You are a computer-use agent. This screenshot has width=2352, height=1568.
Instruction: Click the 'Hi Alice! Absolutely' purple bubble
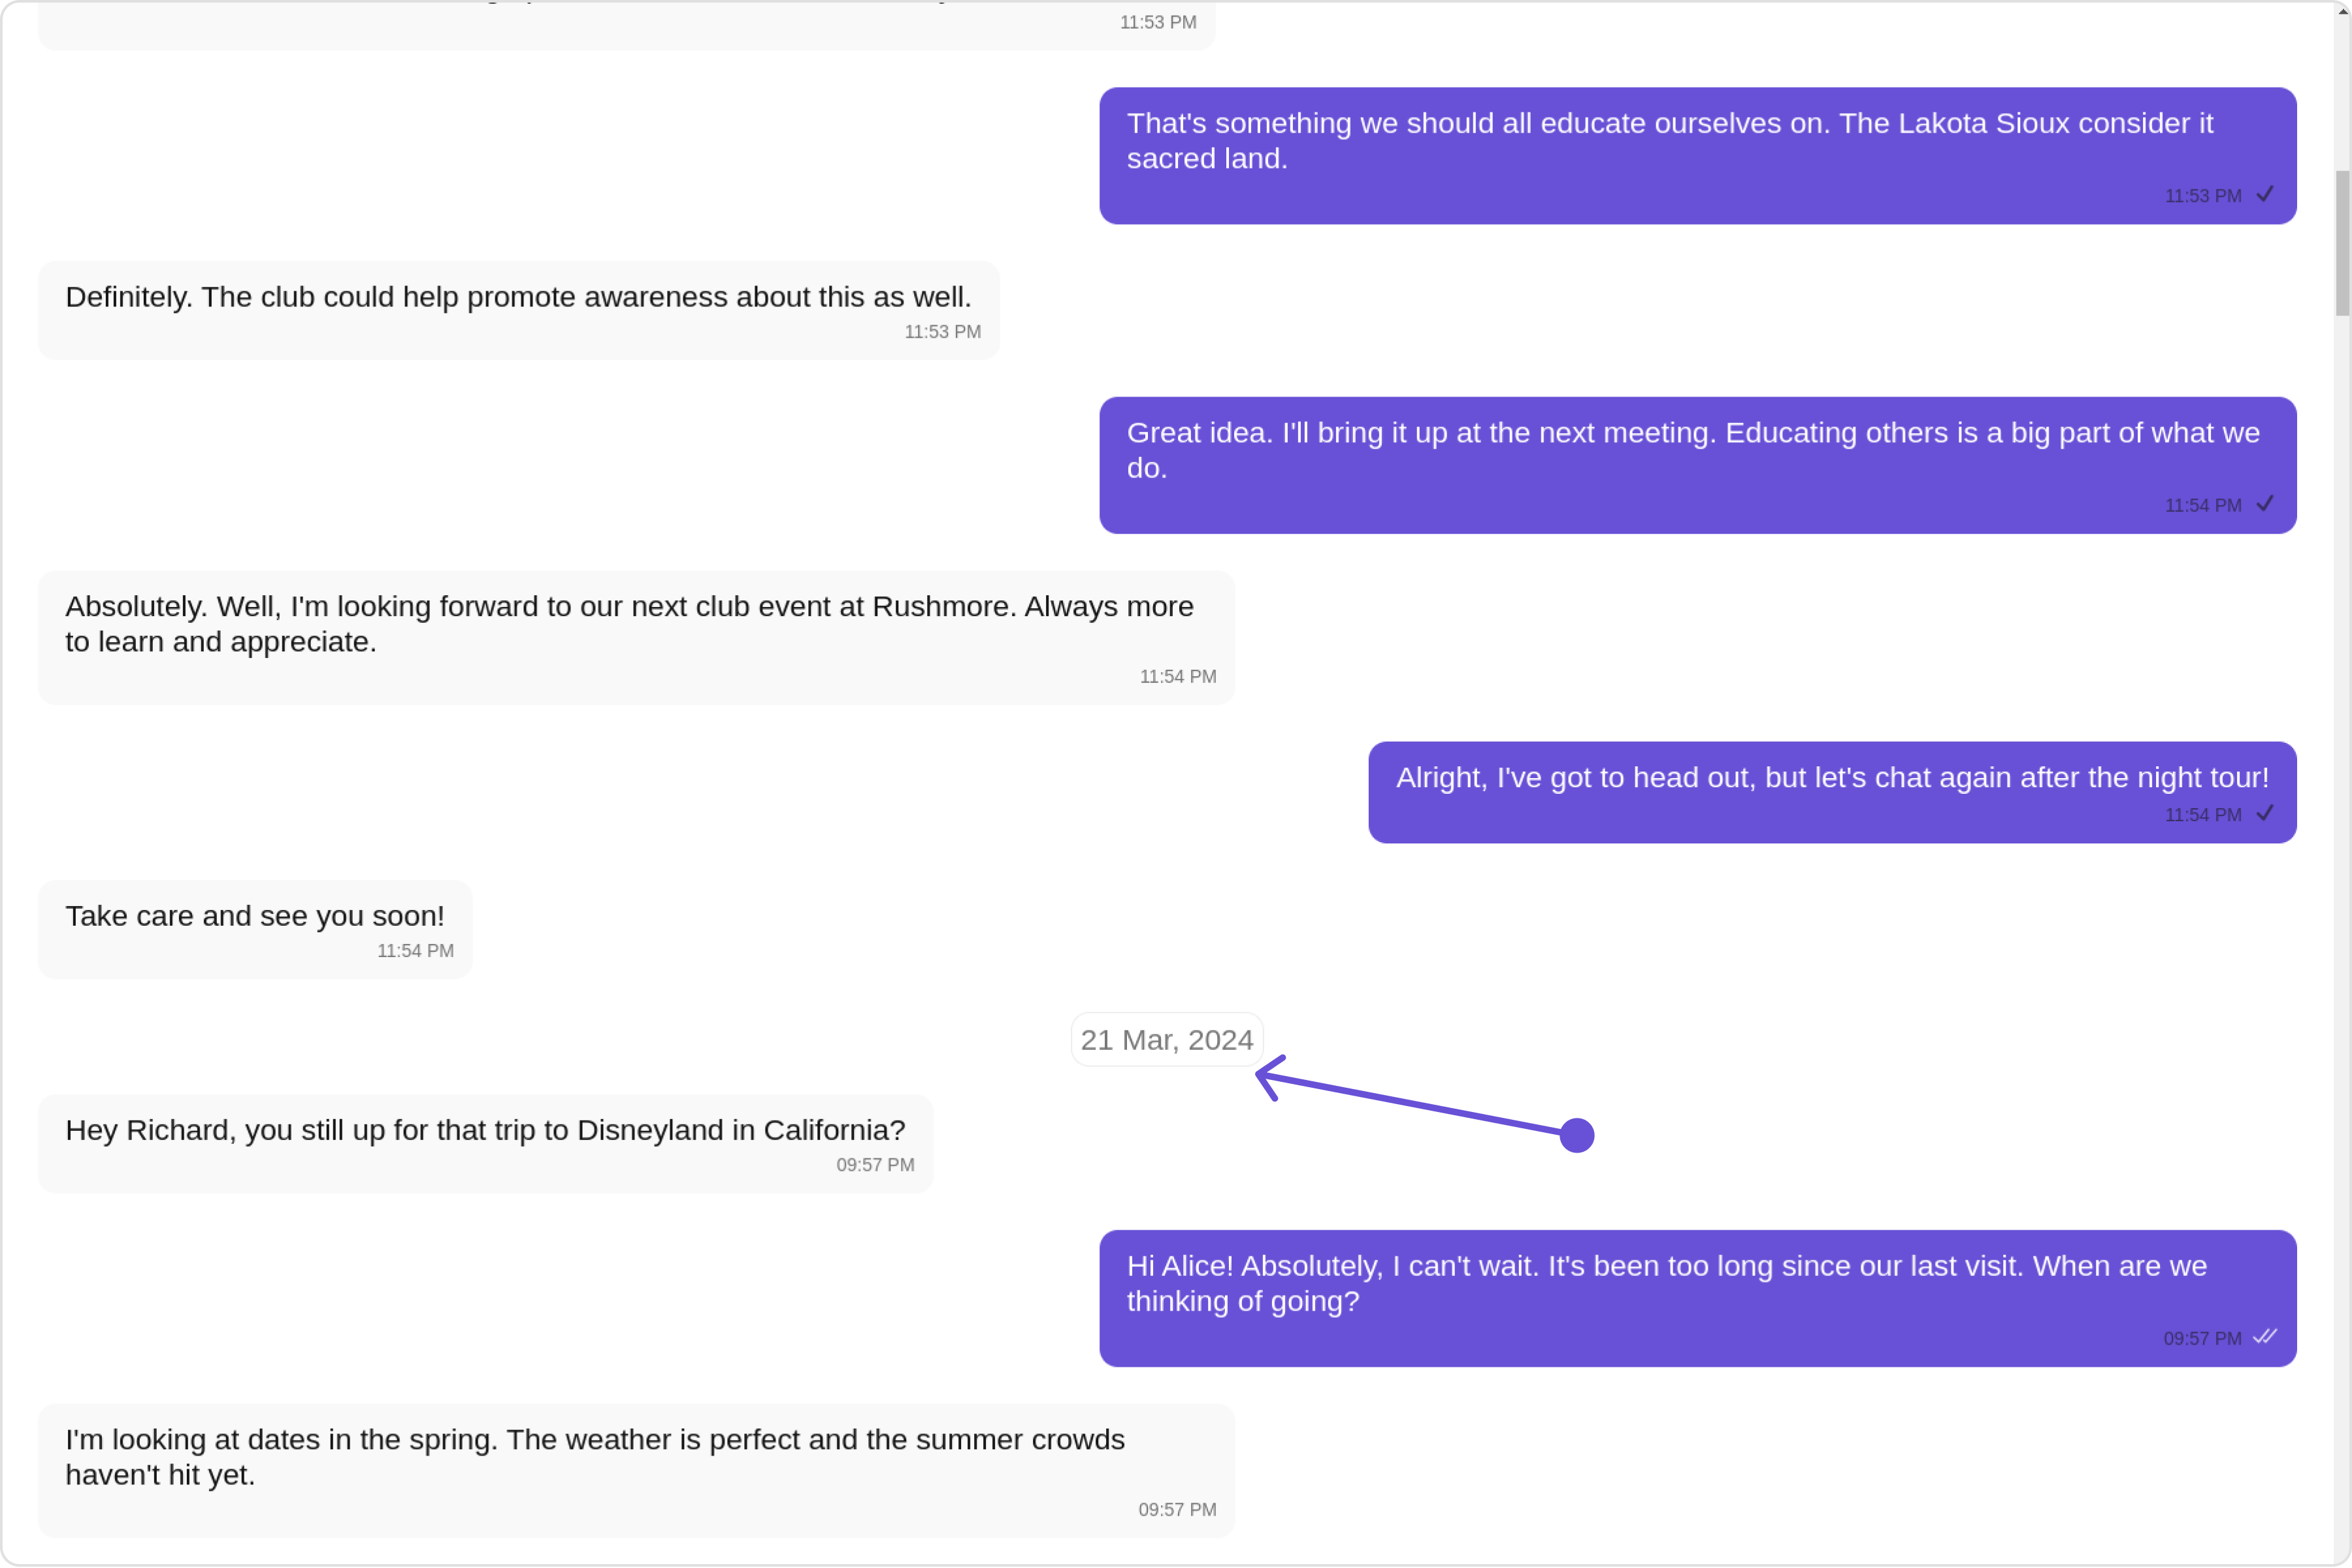1698,1299
